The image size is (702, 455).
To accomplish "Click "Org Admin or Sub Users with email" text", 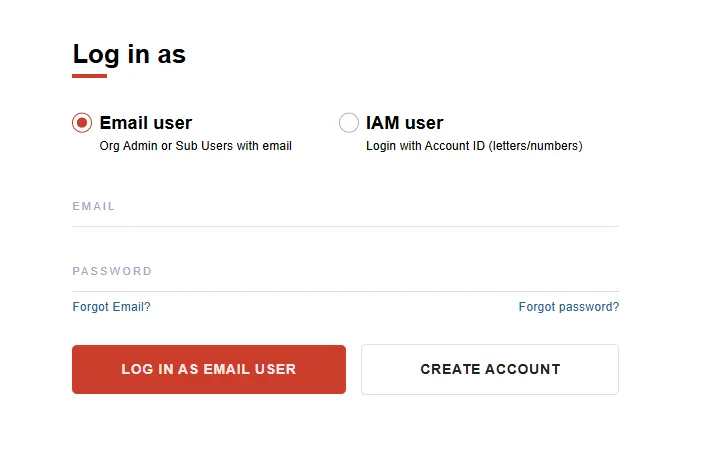I will point(195,146).
